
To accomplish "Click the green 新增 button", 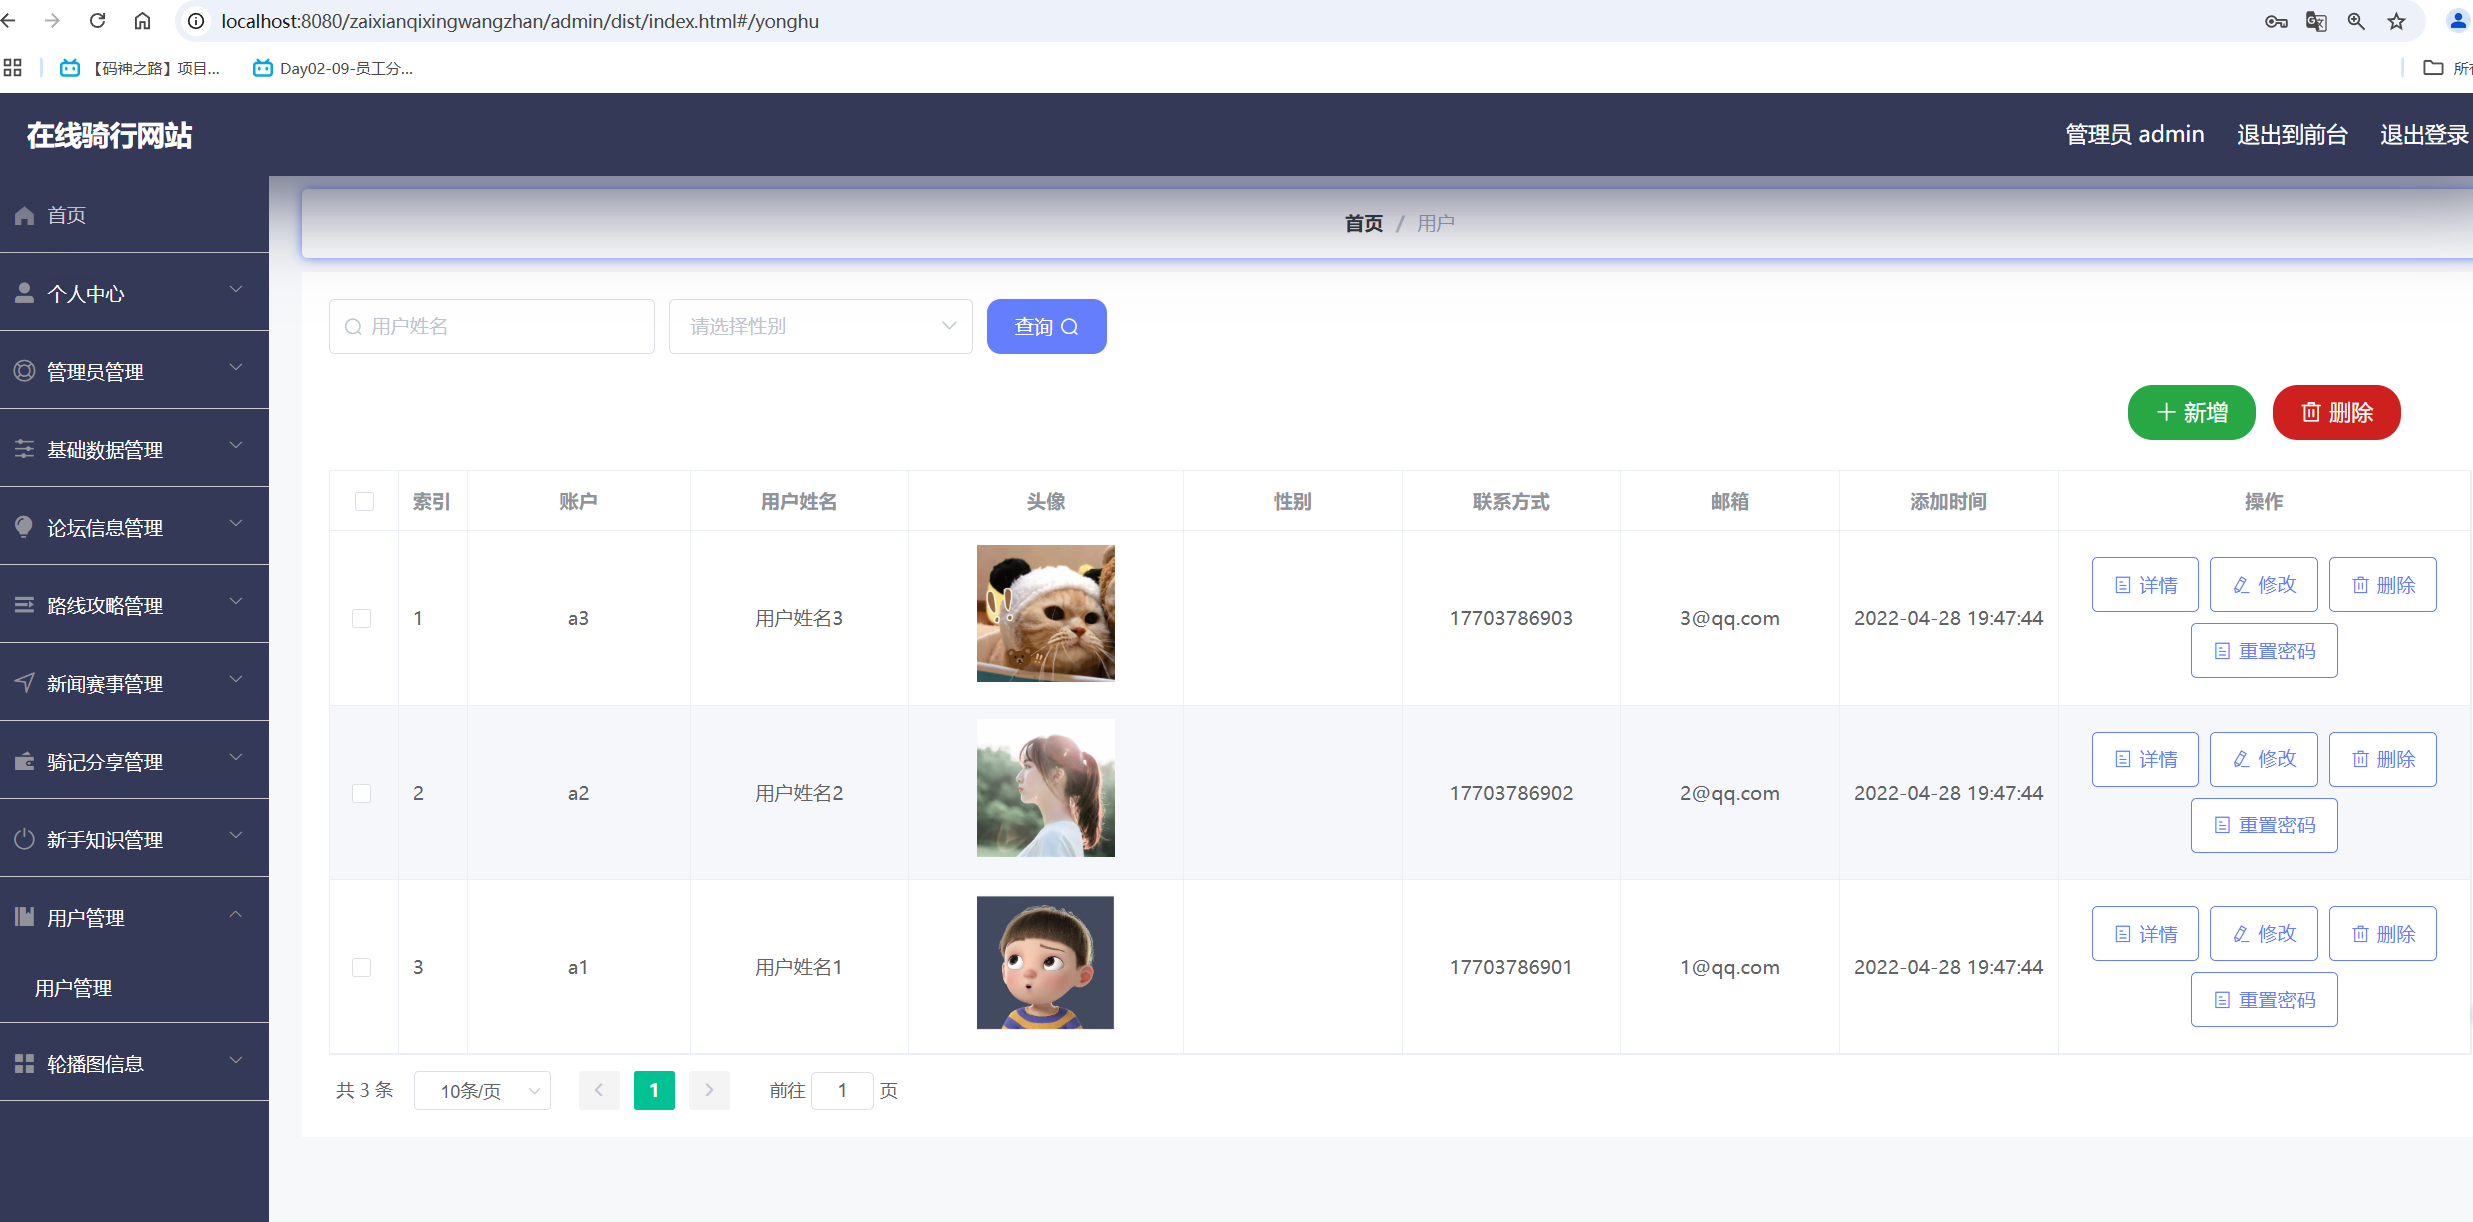I will coord(2191,412).
